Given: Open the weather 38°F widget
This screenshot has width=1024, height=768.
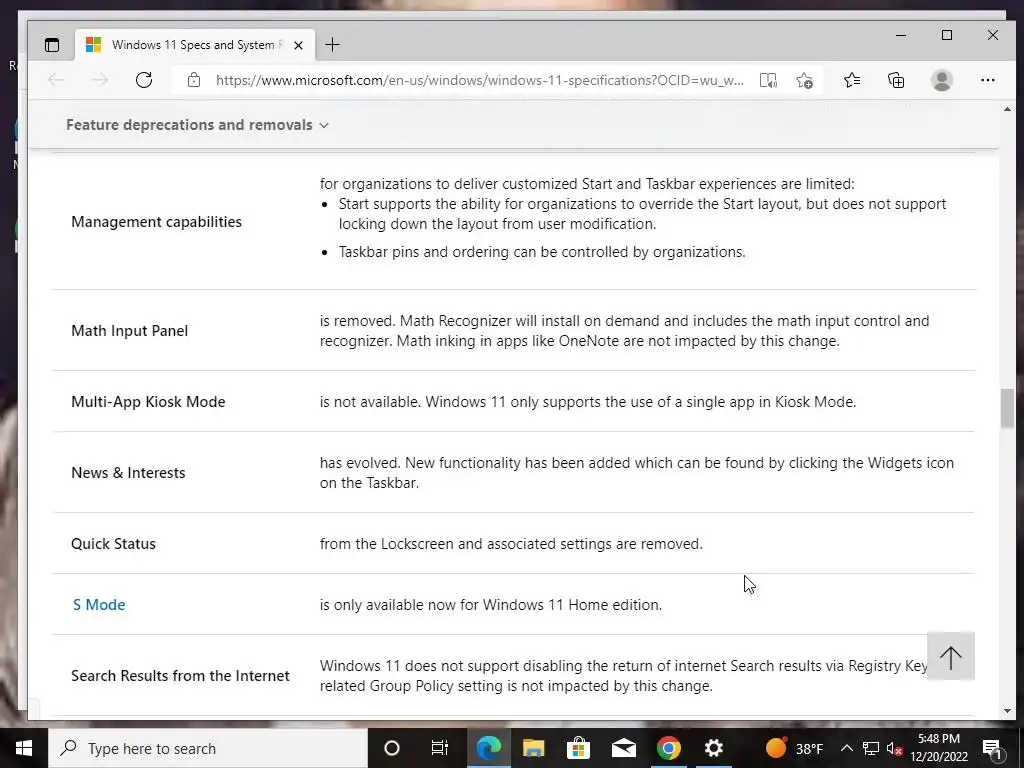Looking at the screenshot, I should [x=794, y=748].
